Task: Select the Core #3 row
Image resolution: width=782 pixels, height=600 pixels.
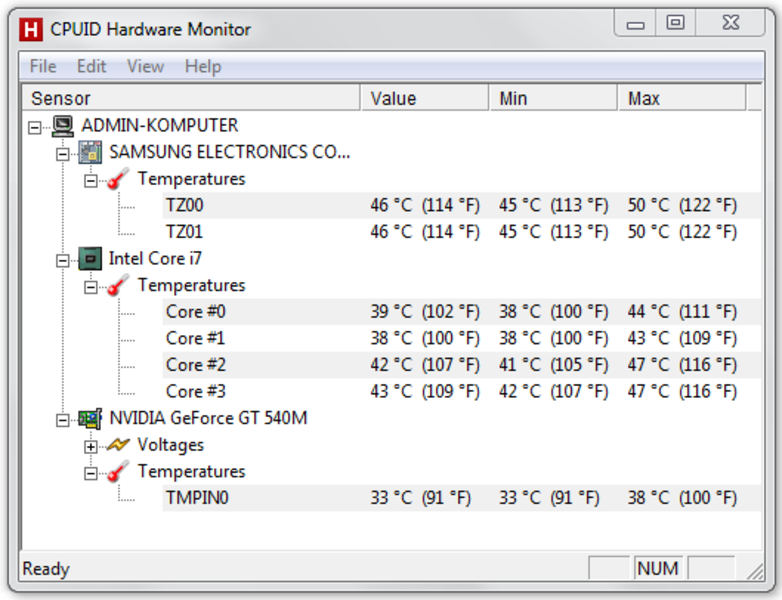Action: point(461,392)
